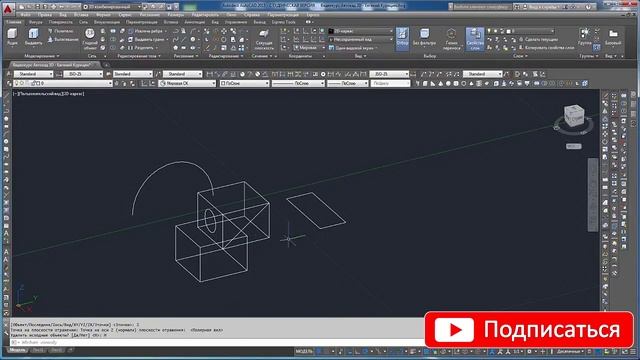Click the Без фильтра selection filter
Screen dimensions: 640x360
[x=424, y=37]
